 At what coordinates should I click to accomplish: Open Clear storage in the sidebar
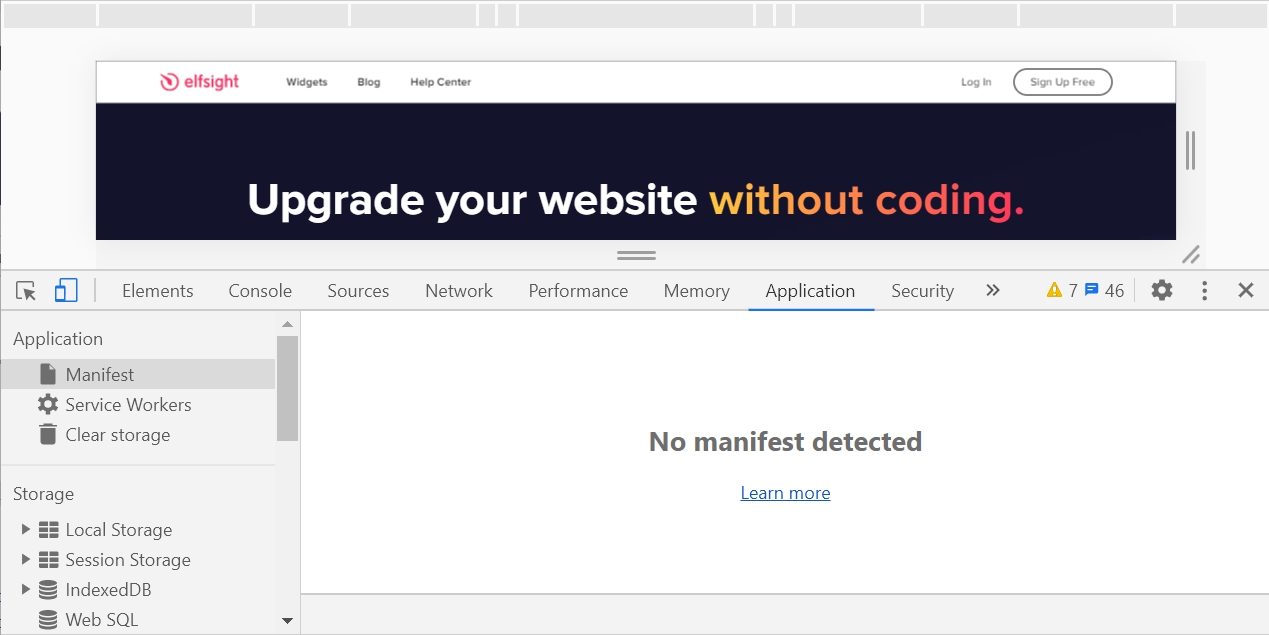(x=117, y=435)
